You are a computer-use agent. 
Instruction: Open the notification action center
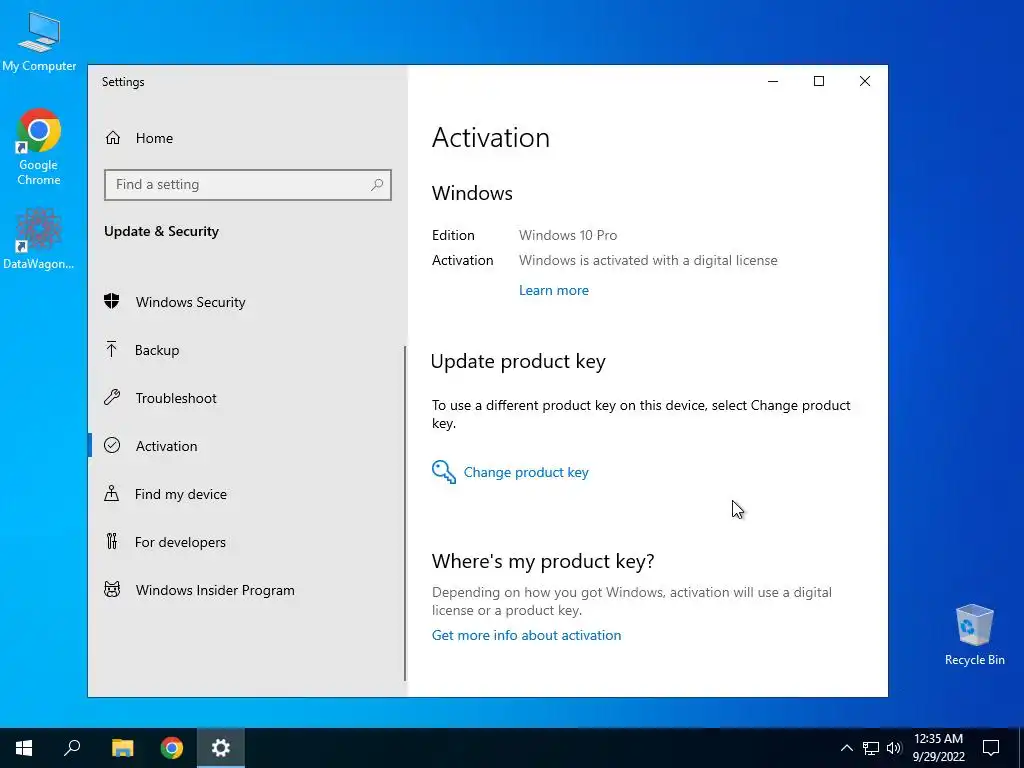(x=991, y=748)
